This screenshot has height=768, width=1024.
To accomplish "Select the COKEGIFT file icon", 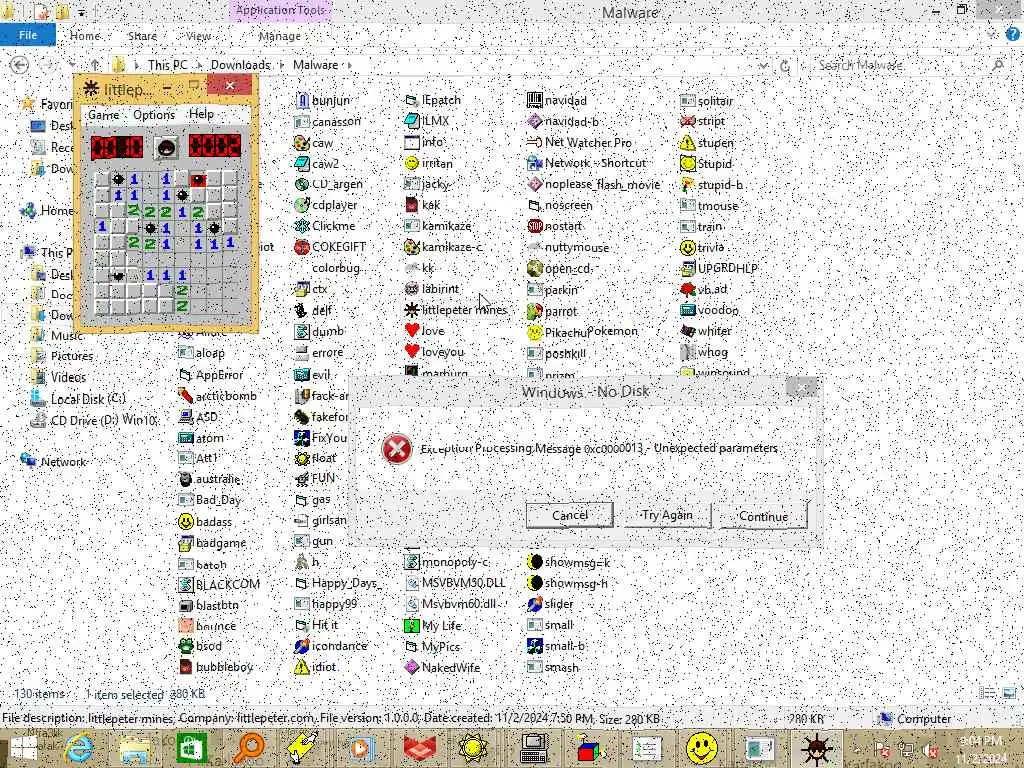I will click(302, 247).
